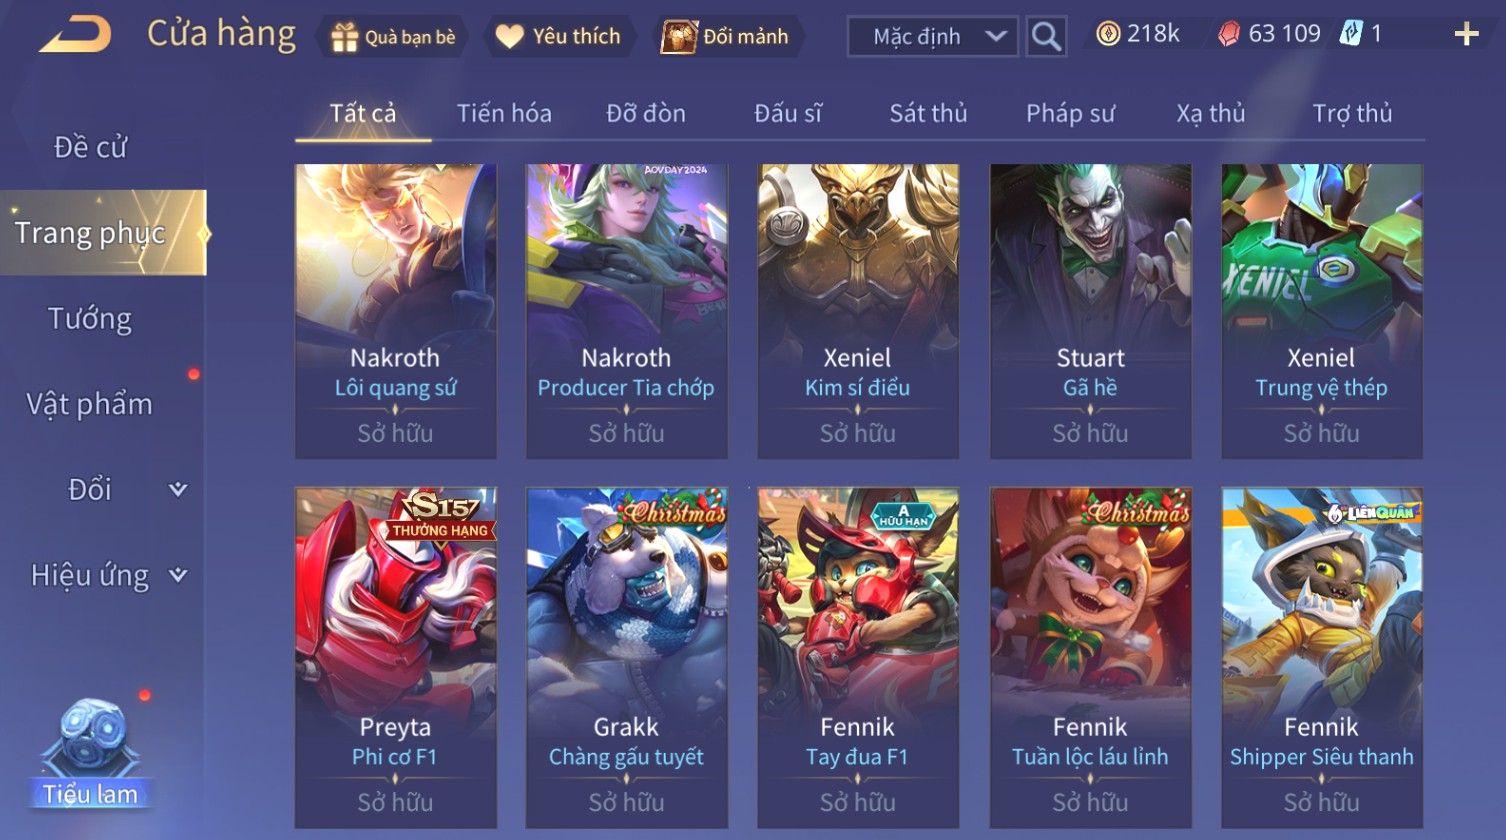
Task: Click the gift icon Quà bạn bè
Action: coord(344,37)
